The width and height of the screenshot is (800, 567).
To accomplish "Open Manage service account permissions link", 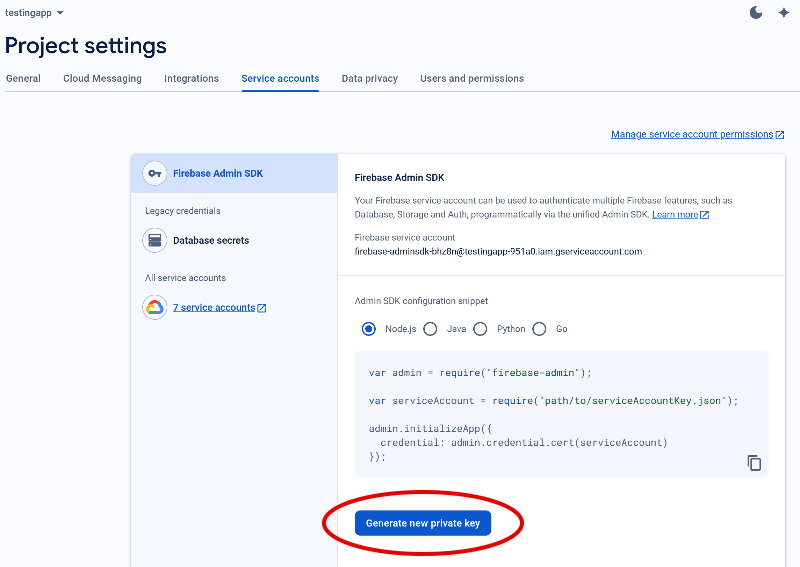I will click(x=692, y=134).
